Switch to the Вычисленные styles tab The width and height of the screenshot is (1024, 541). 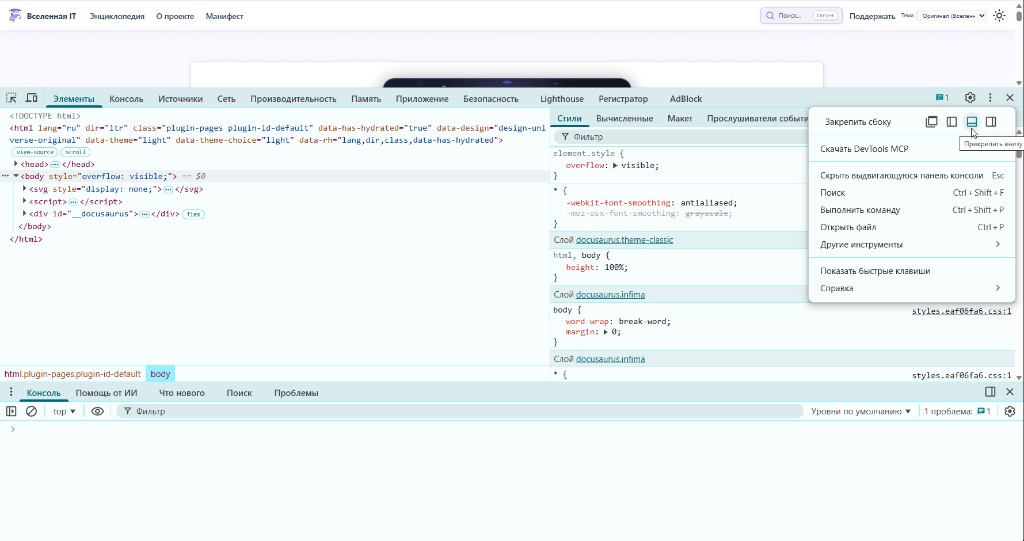coord(624,118)
